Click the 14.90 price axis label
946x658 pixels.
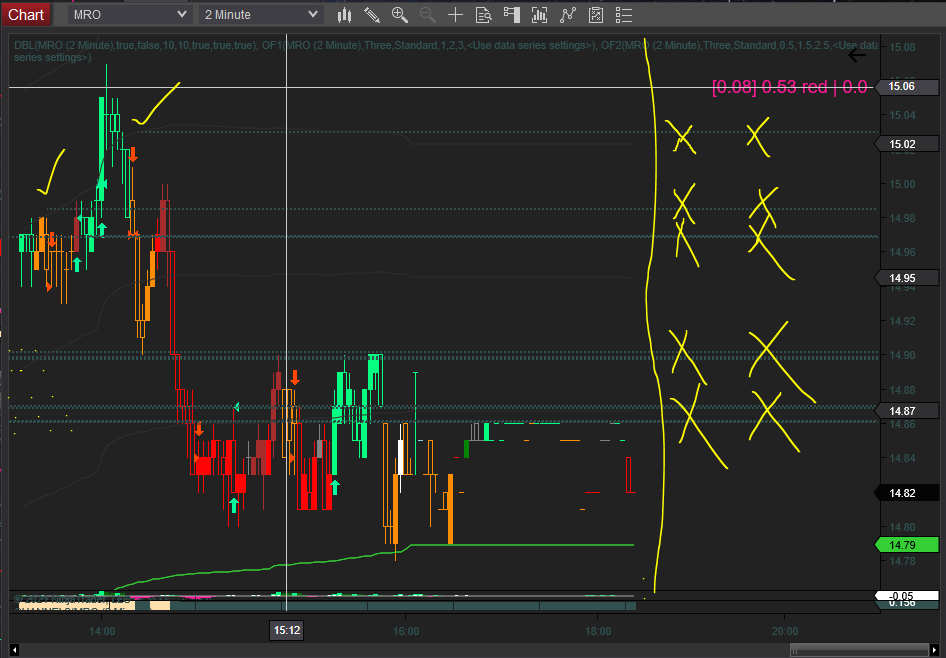click(x=902, y=355)
